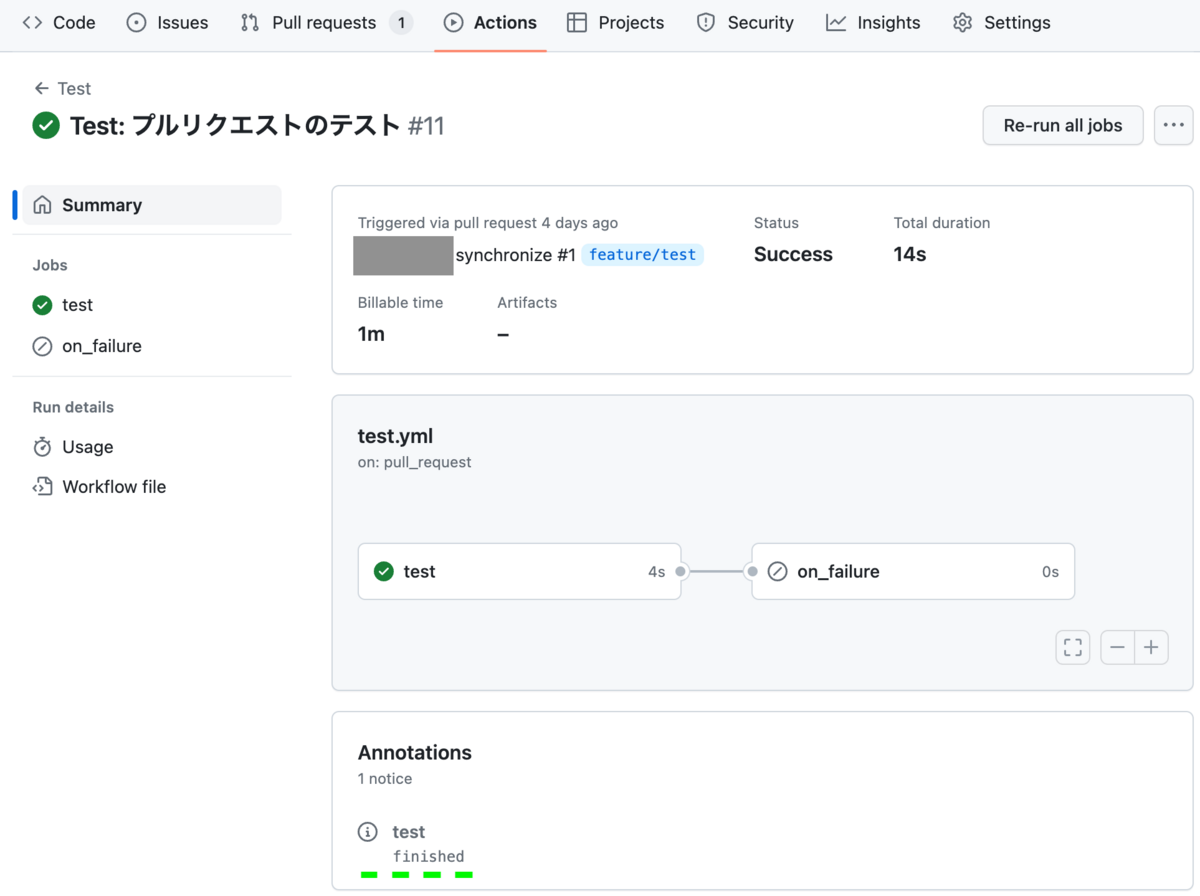This screenshot has height=896, width=1200.
Task: Open the Issues icon tab
Action: click(134, 22)
